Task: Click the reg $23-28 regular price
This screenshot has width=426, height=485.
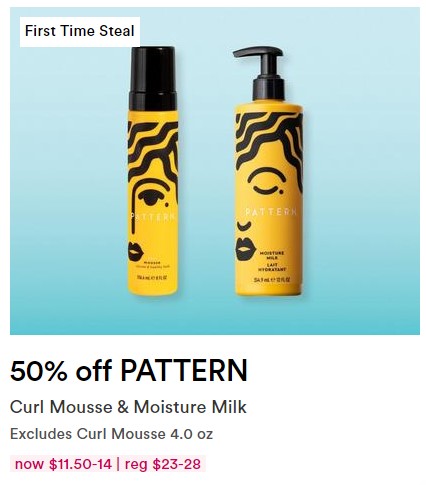Action: coord(163,464)
